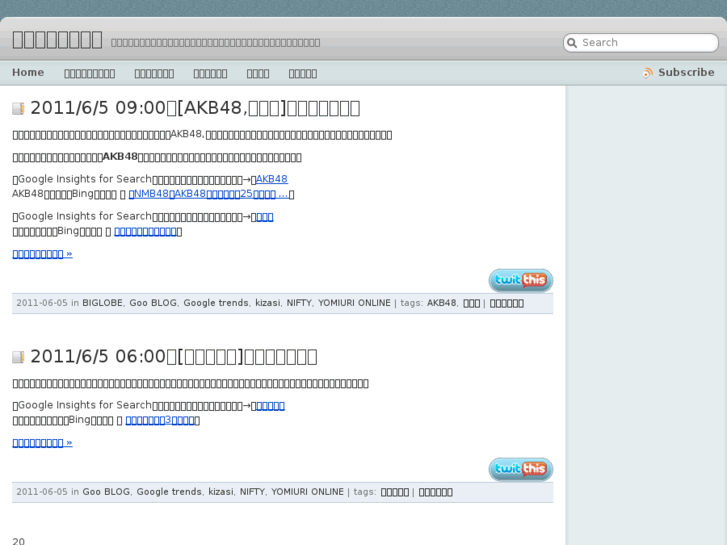Open NIFTY category in first post footer
This screenshot has width=727, height=545.
299,303
